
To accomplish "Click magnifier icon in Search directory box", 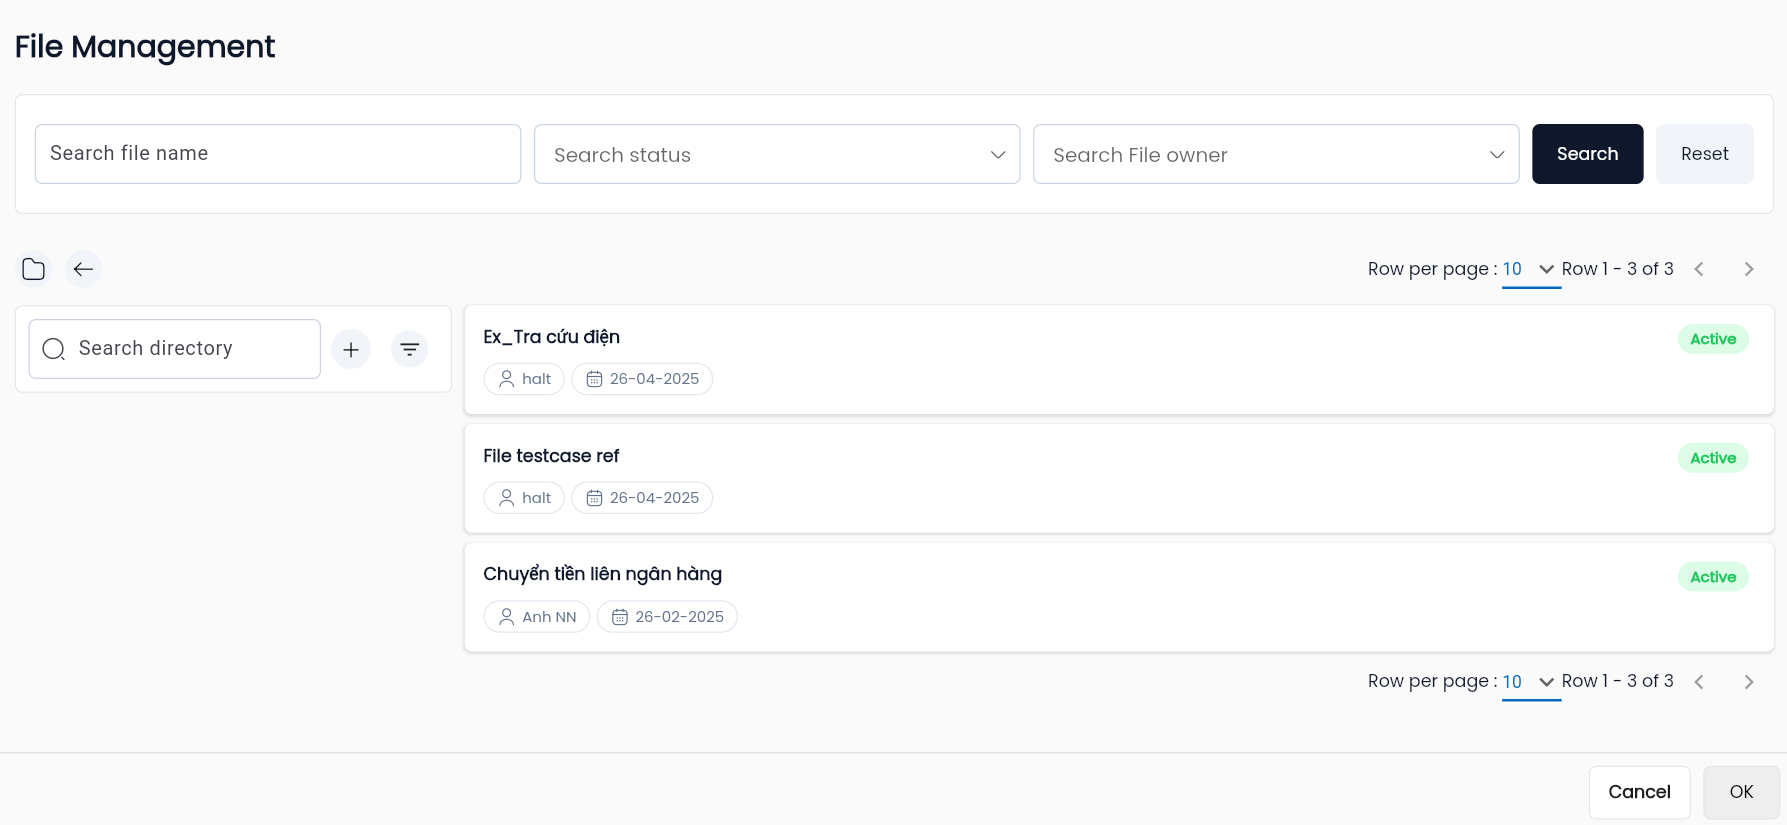I will 54,349.
